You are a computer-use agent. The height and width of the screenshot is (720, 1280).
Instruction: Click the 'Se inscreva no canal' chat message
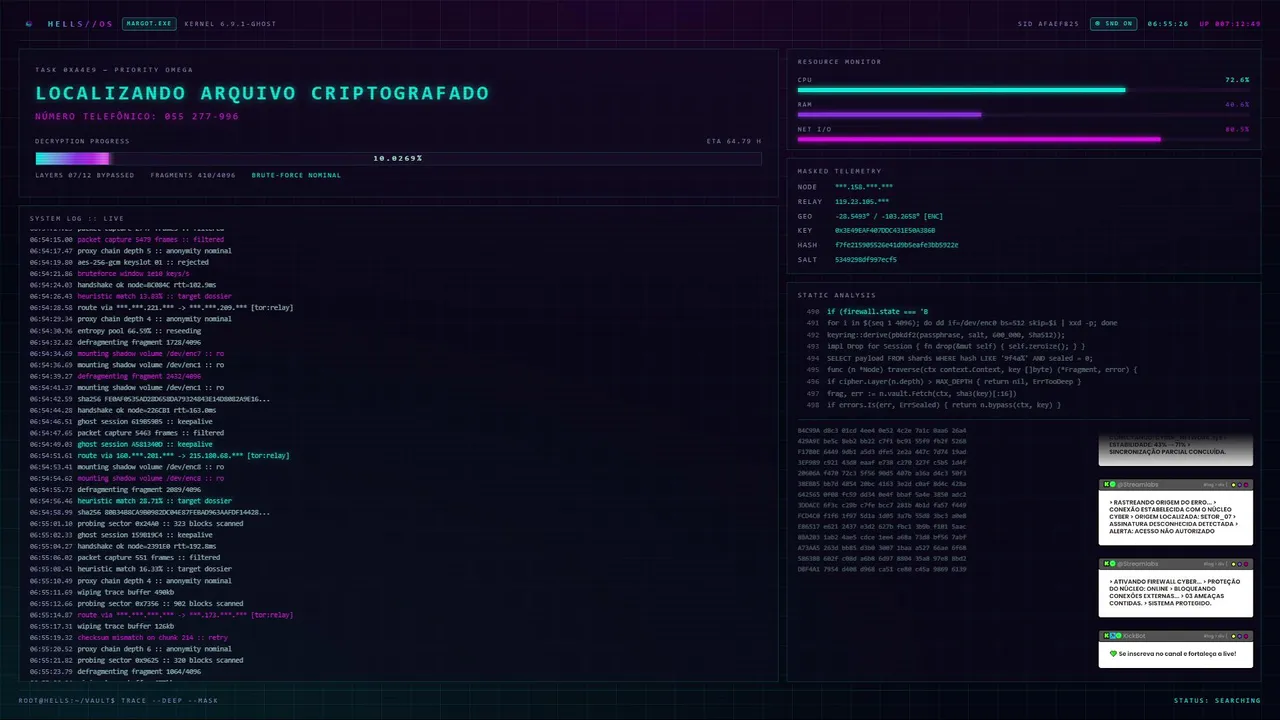coord(1177,654)
